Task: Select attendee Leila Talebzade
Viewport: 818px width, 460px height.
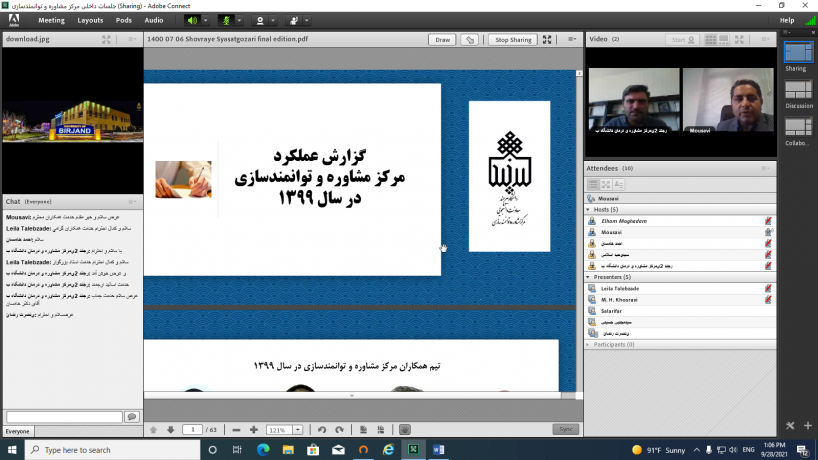Action: pos(680,288)
